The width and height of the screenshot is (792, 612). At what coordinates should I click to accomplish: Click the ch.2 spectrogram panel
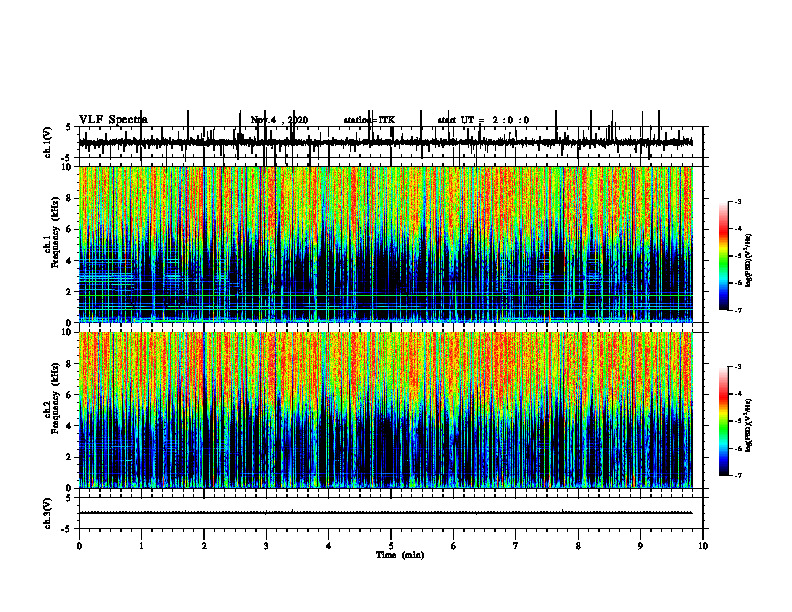pyautogui.click(x=386, y=410)
